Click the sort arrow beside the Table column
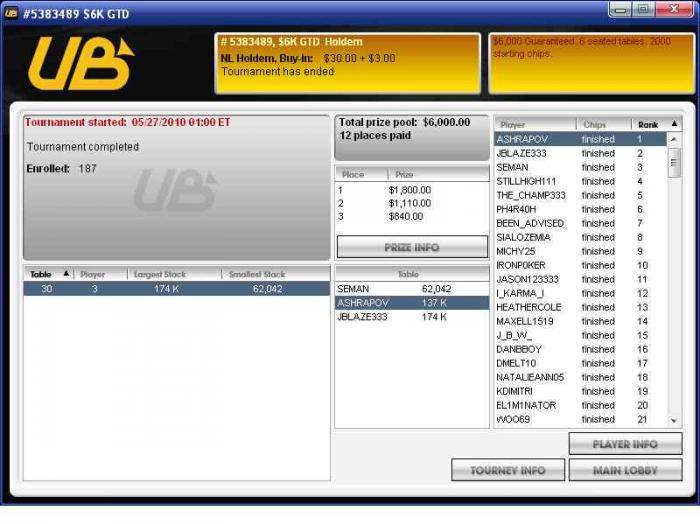This screenshot has width=700, height=525. [x=66, y=273]
